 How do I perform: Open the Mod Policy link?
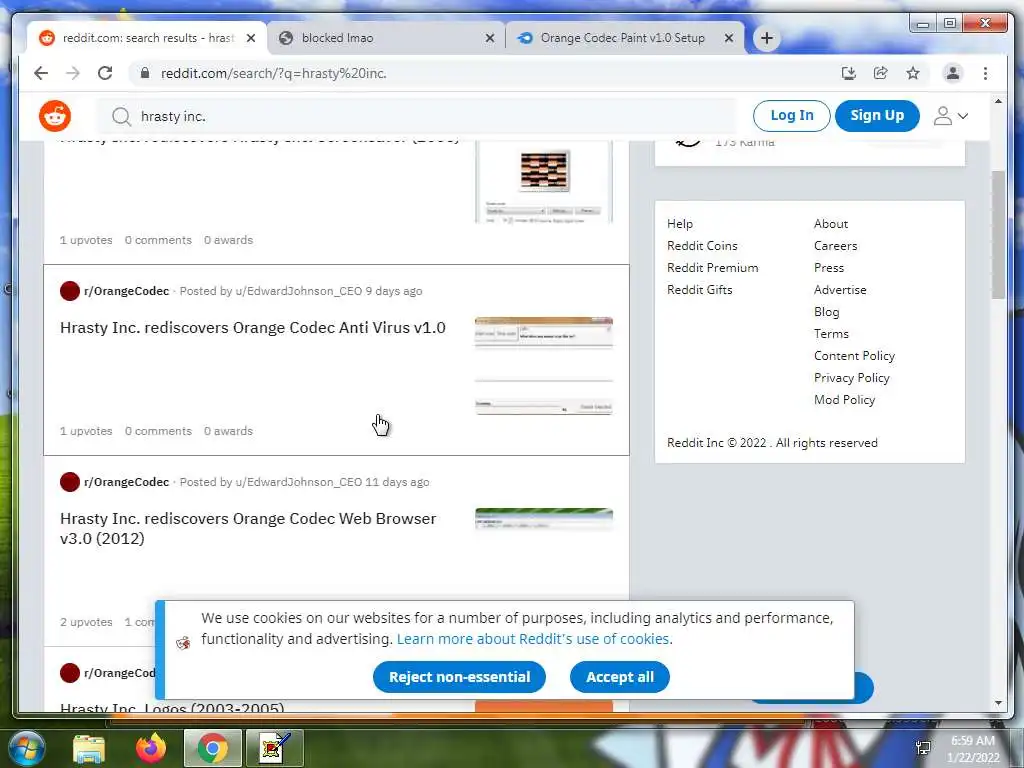coord(844,400)
